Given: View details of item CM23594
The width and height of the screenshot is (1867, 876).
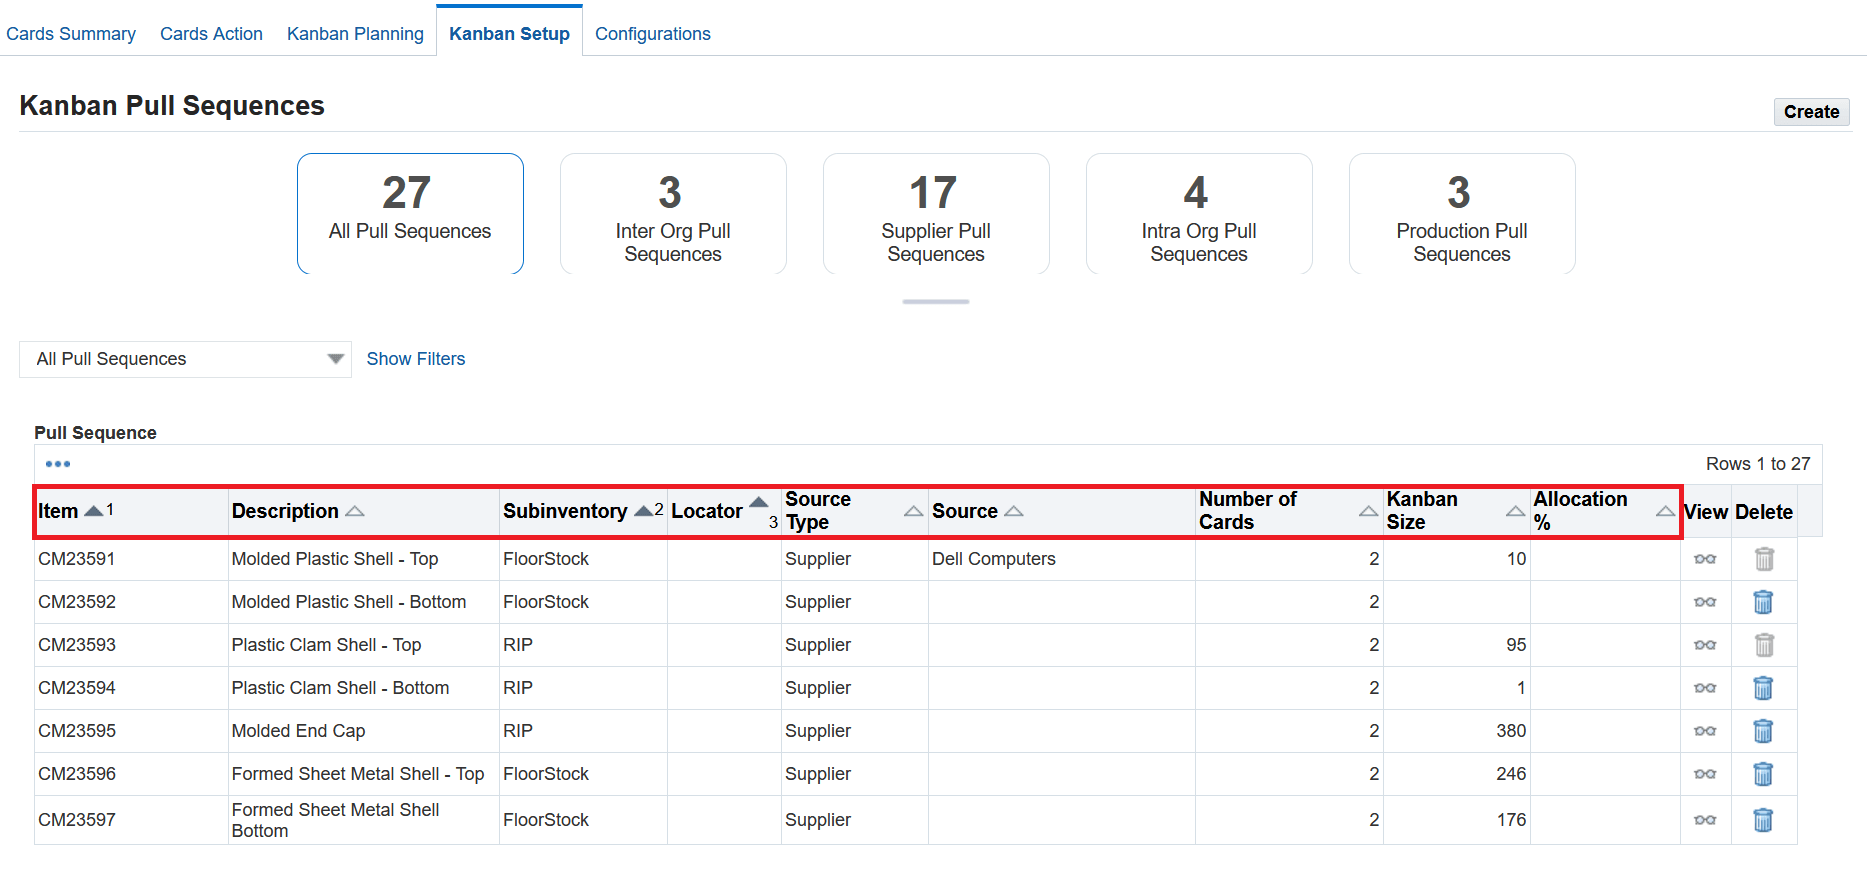Looking at the screenshot, I should click(x=1705, y=688).
